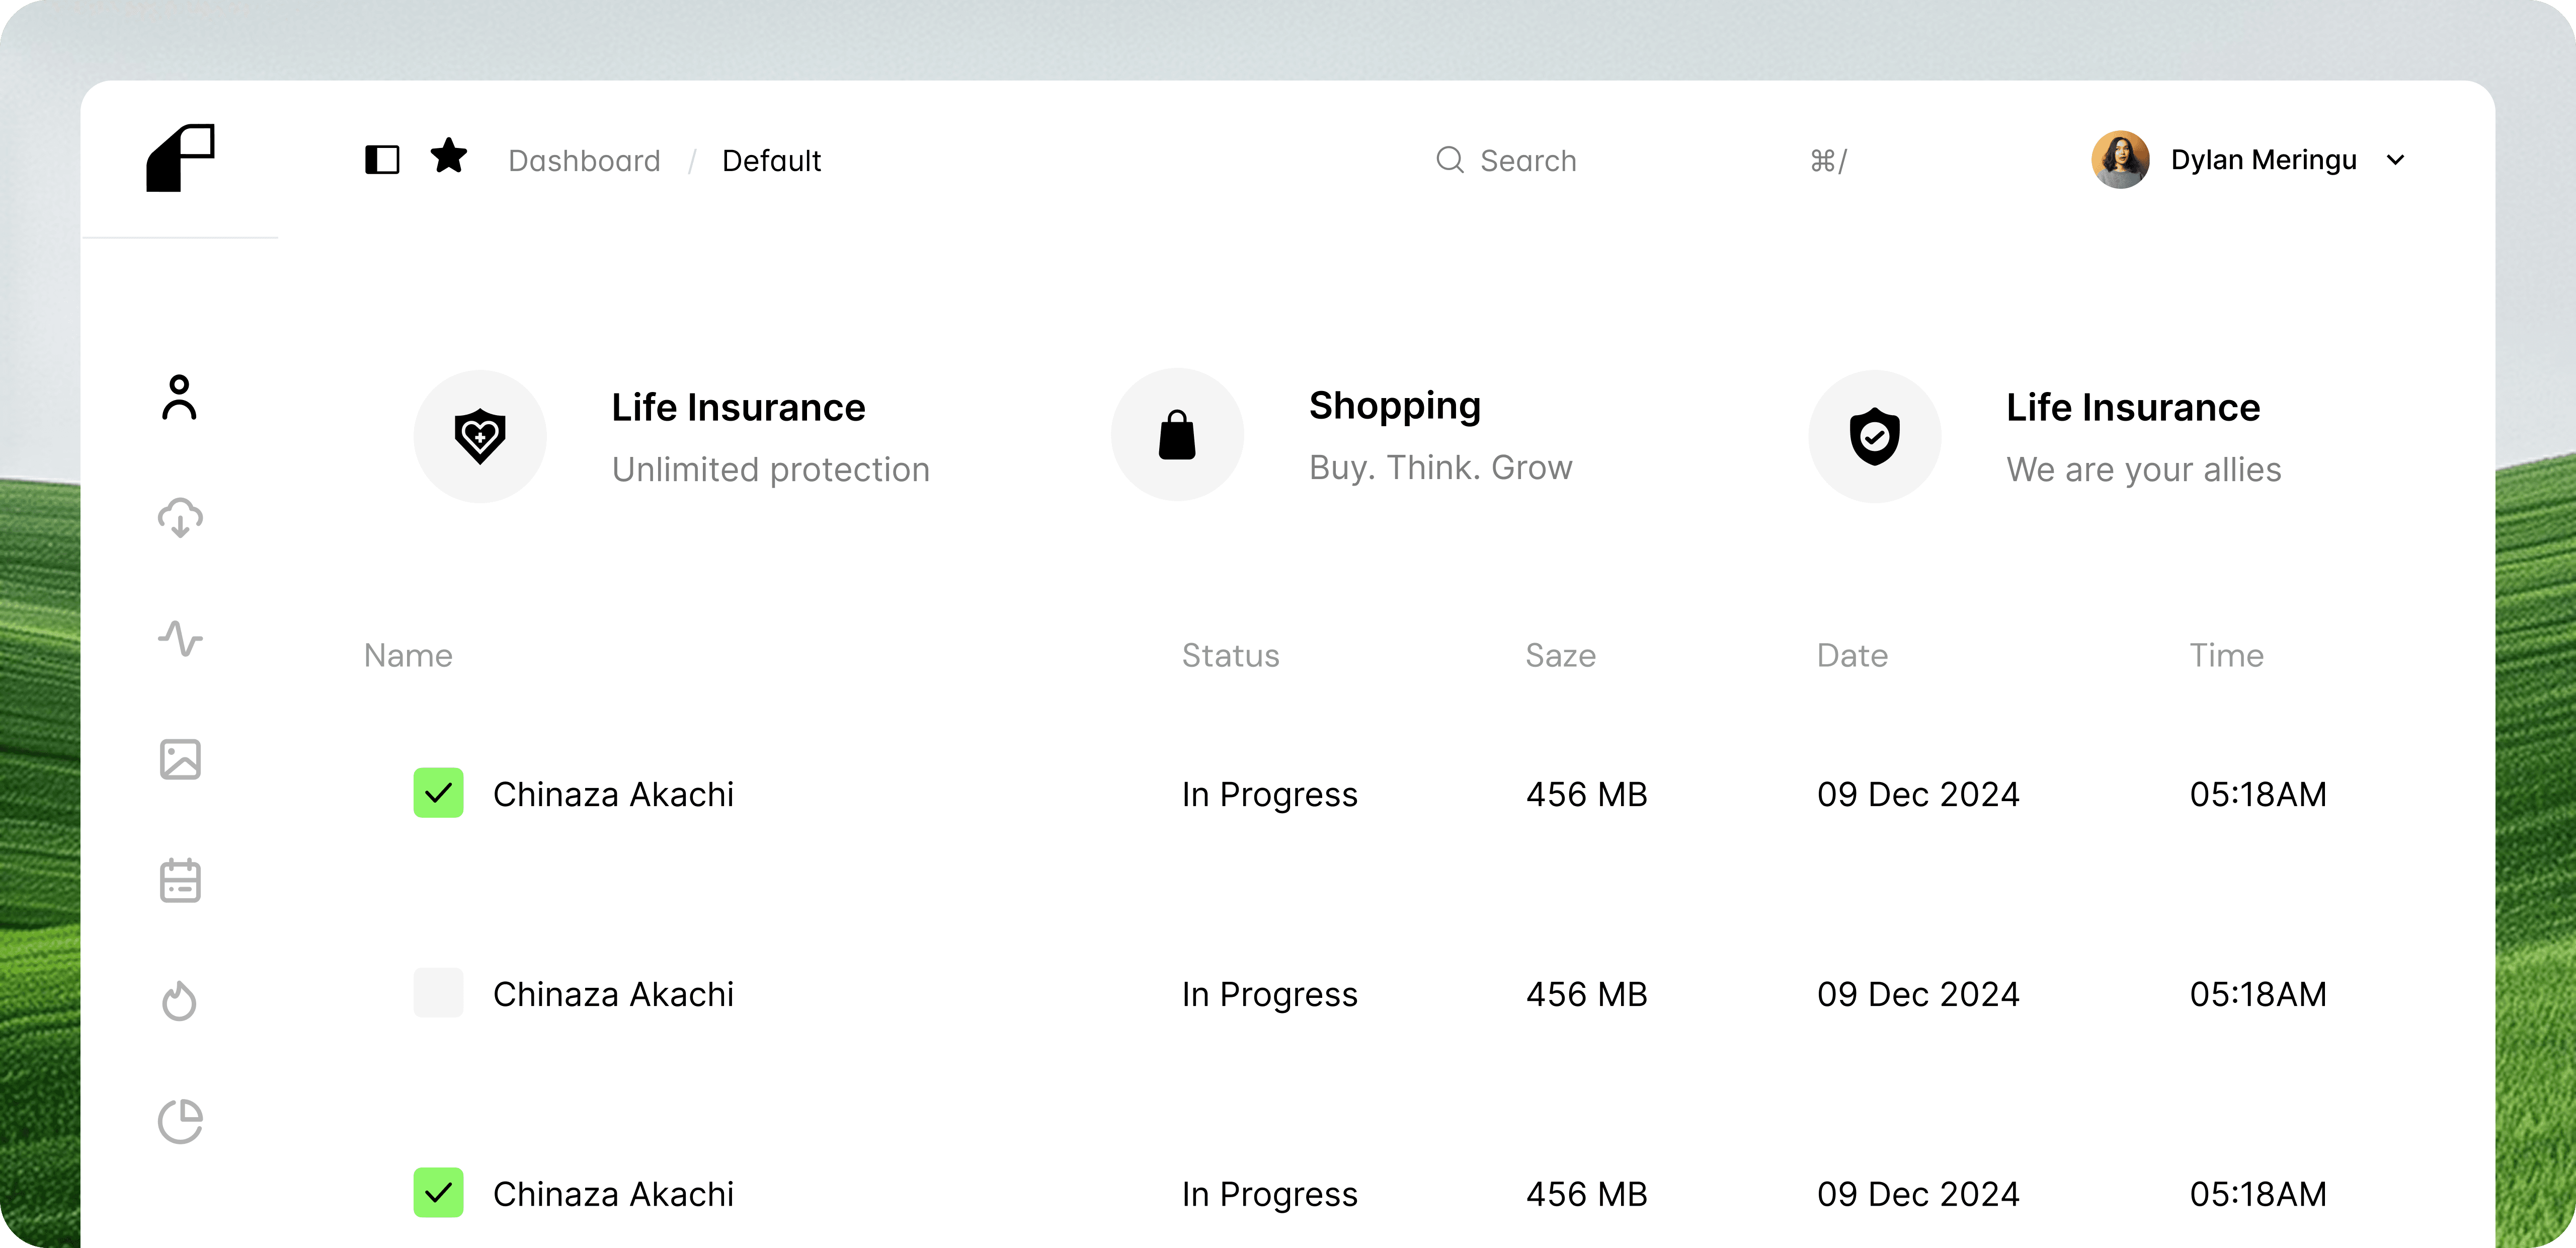Uncheck the third Chinaza Akachi row checkbox
This screenshot has height=1248, width=2576.
point(438,1192)
